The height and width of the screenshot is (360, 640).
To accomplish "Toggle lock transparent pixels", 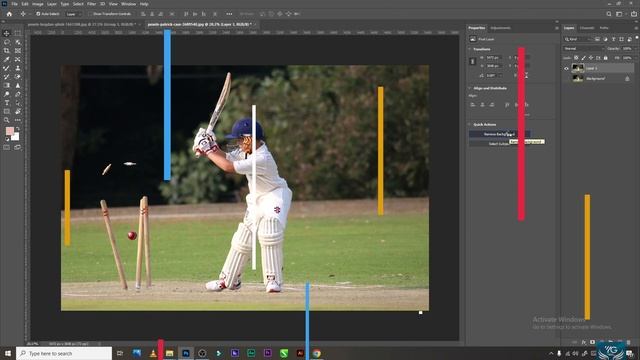I will (576, 58).
